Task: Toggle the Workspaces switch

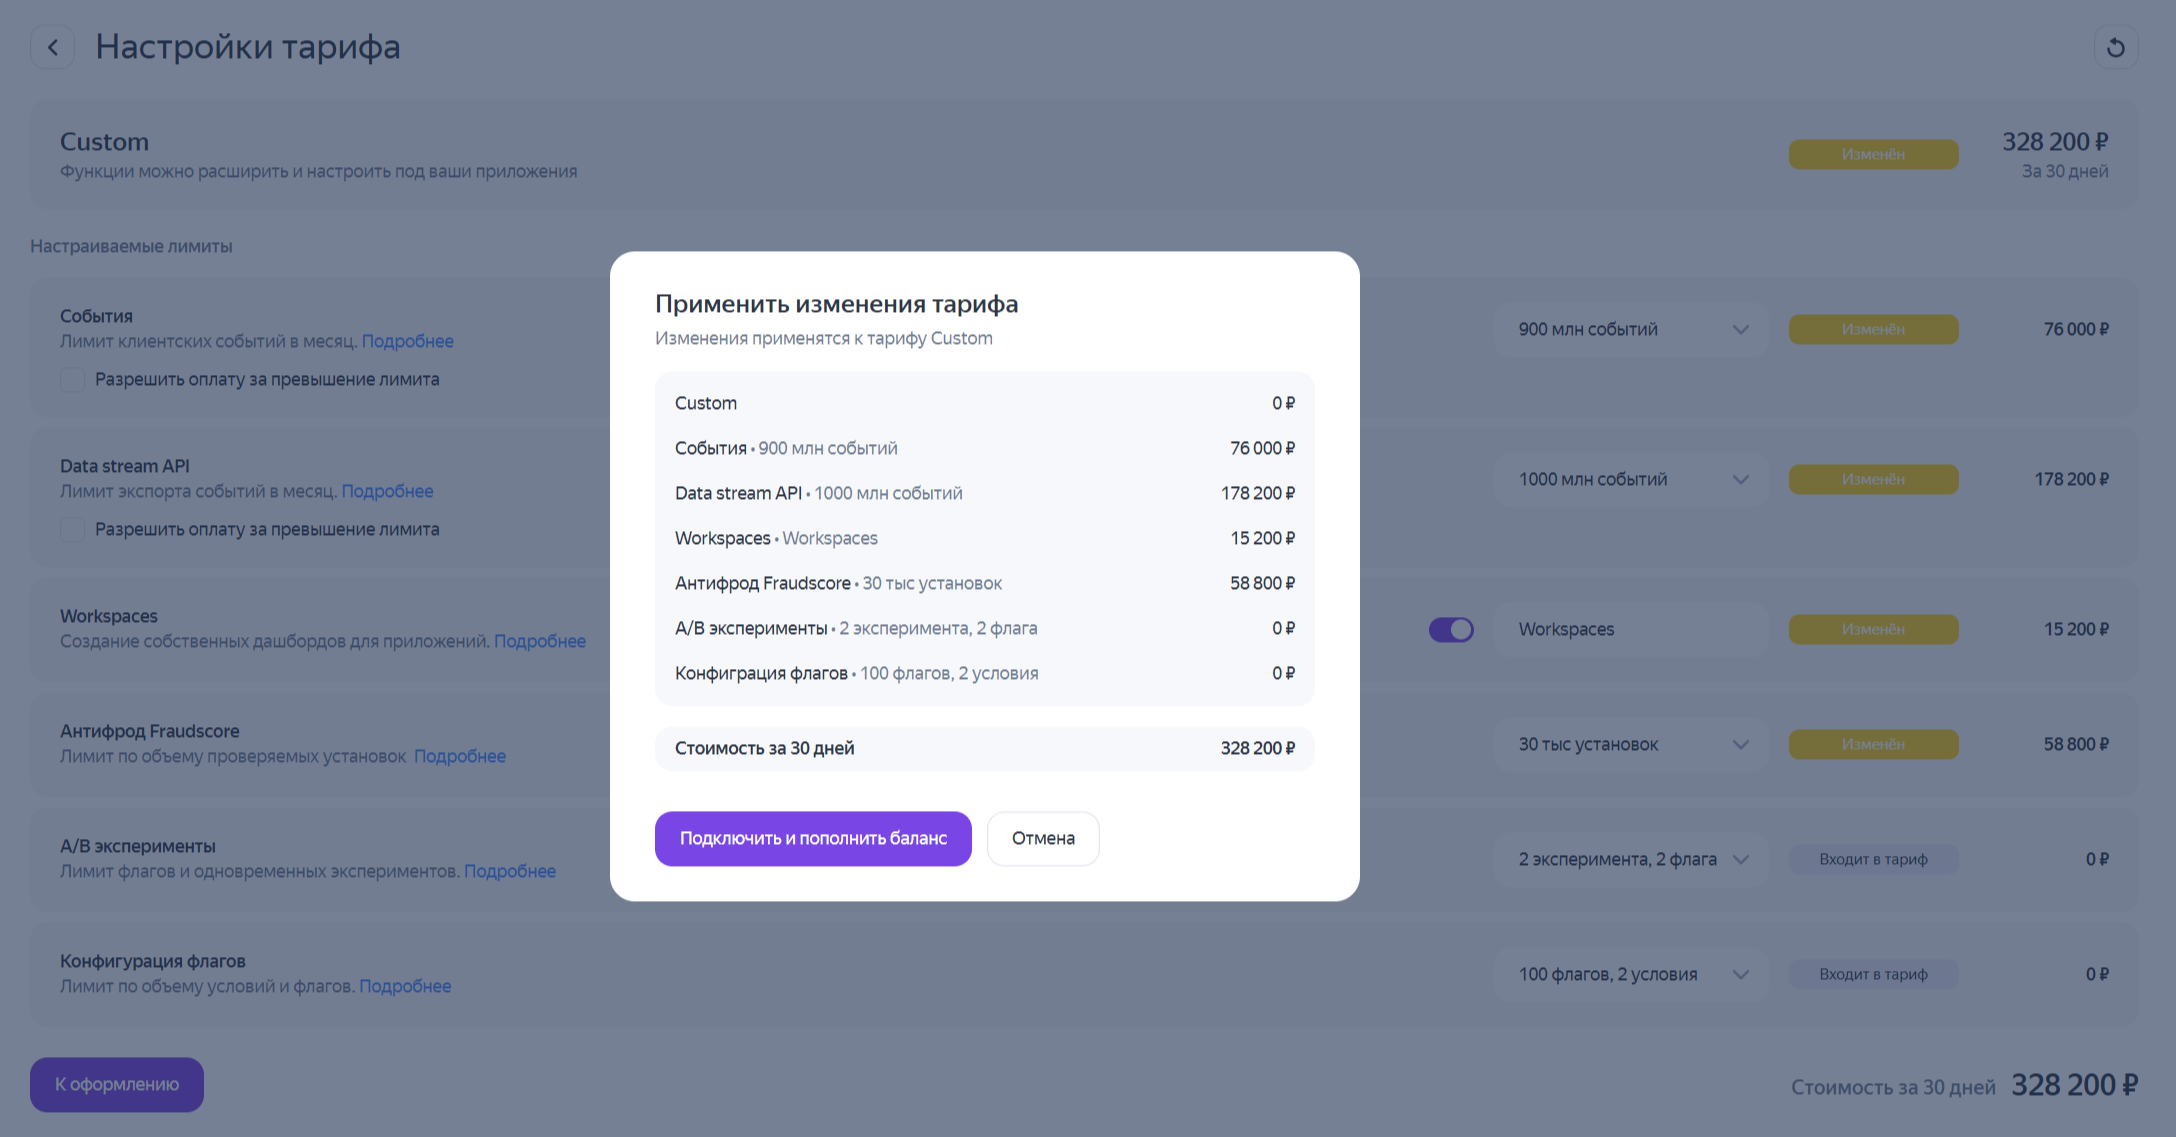Action: click(1451, 629)
